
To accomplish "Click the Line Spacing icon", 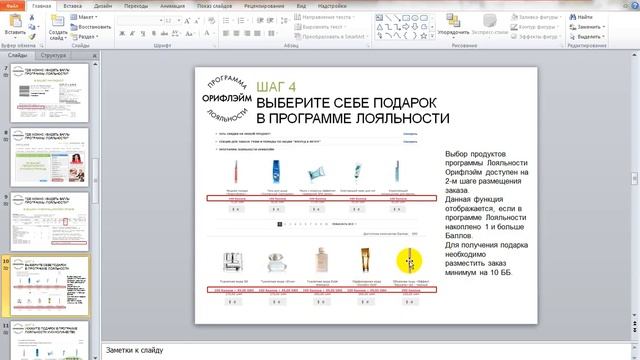I will pos(284,20).
